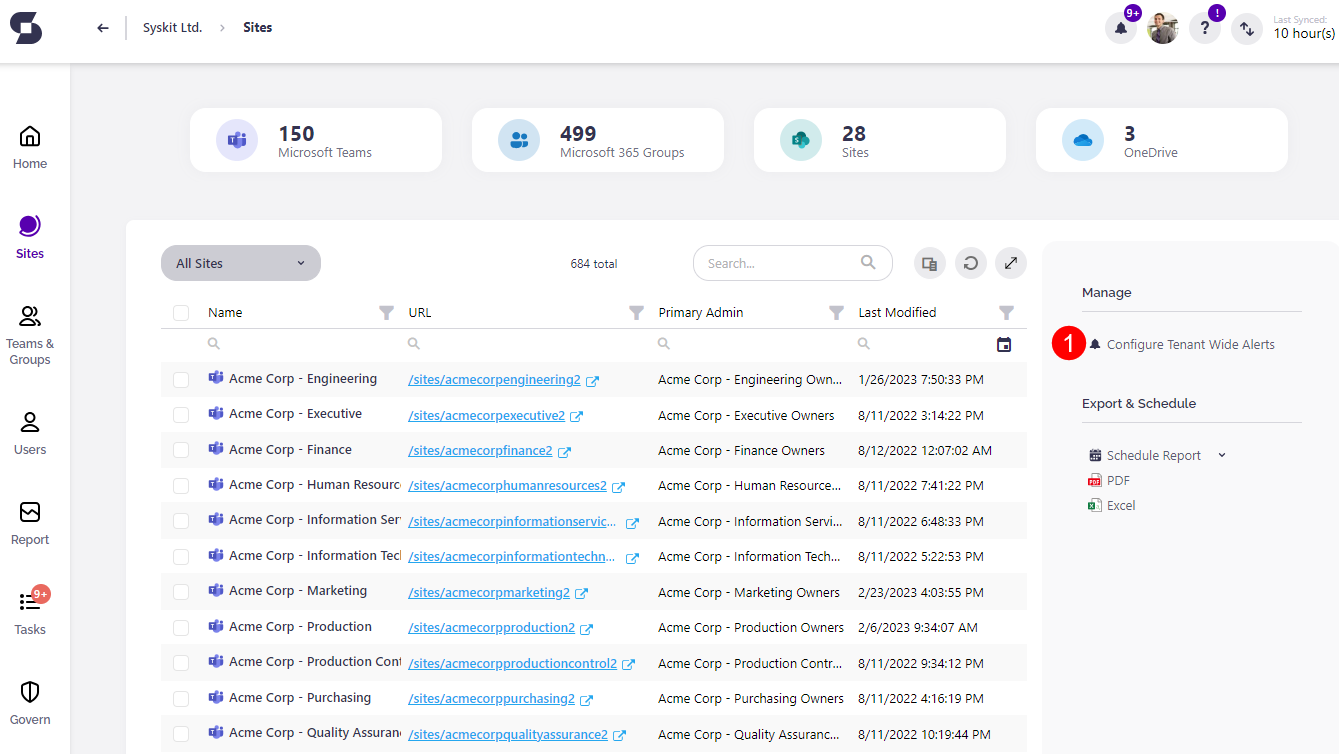
Task: Open the Last Modified date picker
Action: coord(1004,343)
